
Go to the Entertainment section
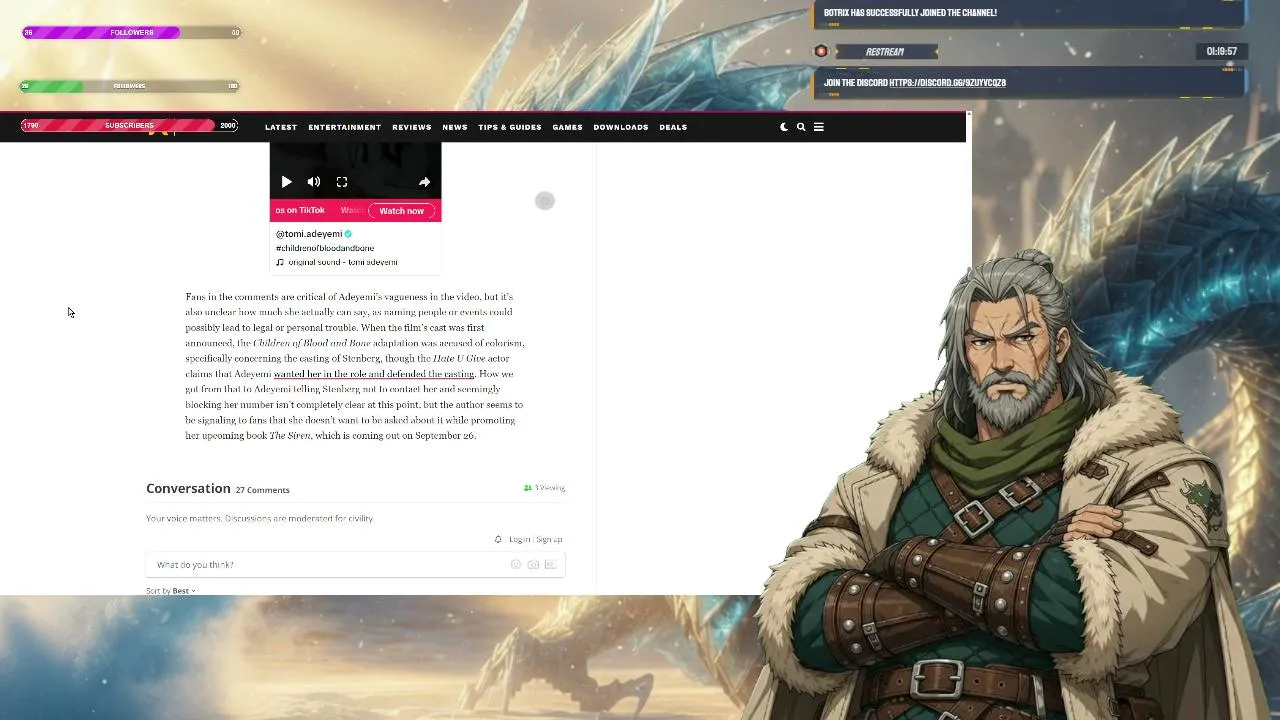345,127
